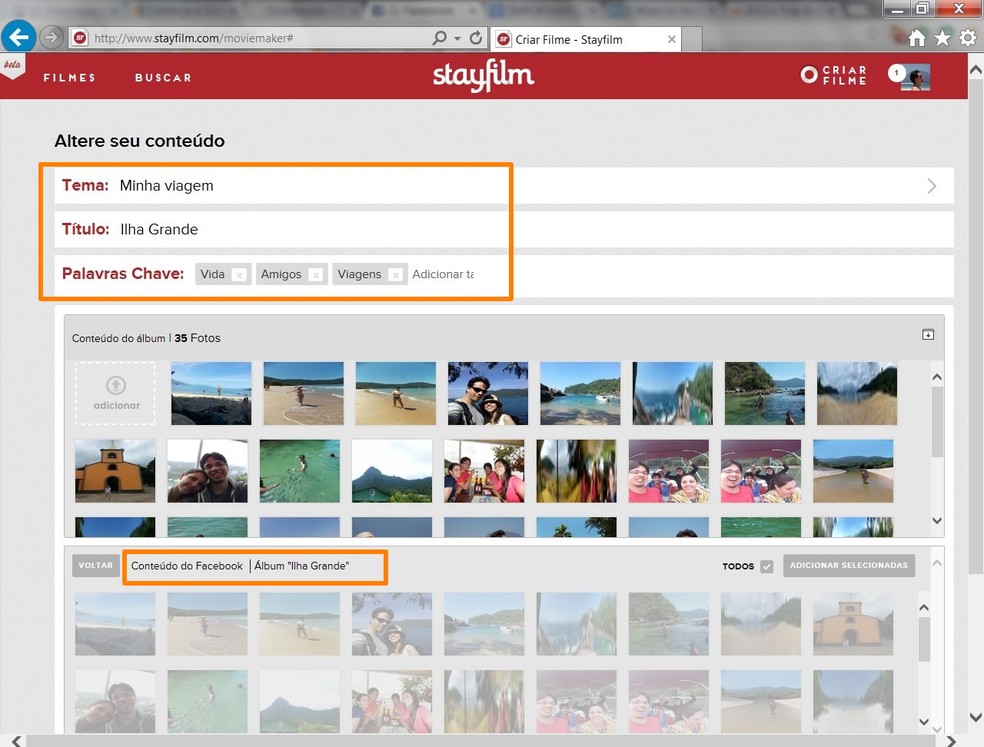The width and height of the screenshot is (984, 747).
Task: Click the search magnifier in address bar
Action: (439, 38)
